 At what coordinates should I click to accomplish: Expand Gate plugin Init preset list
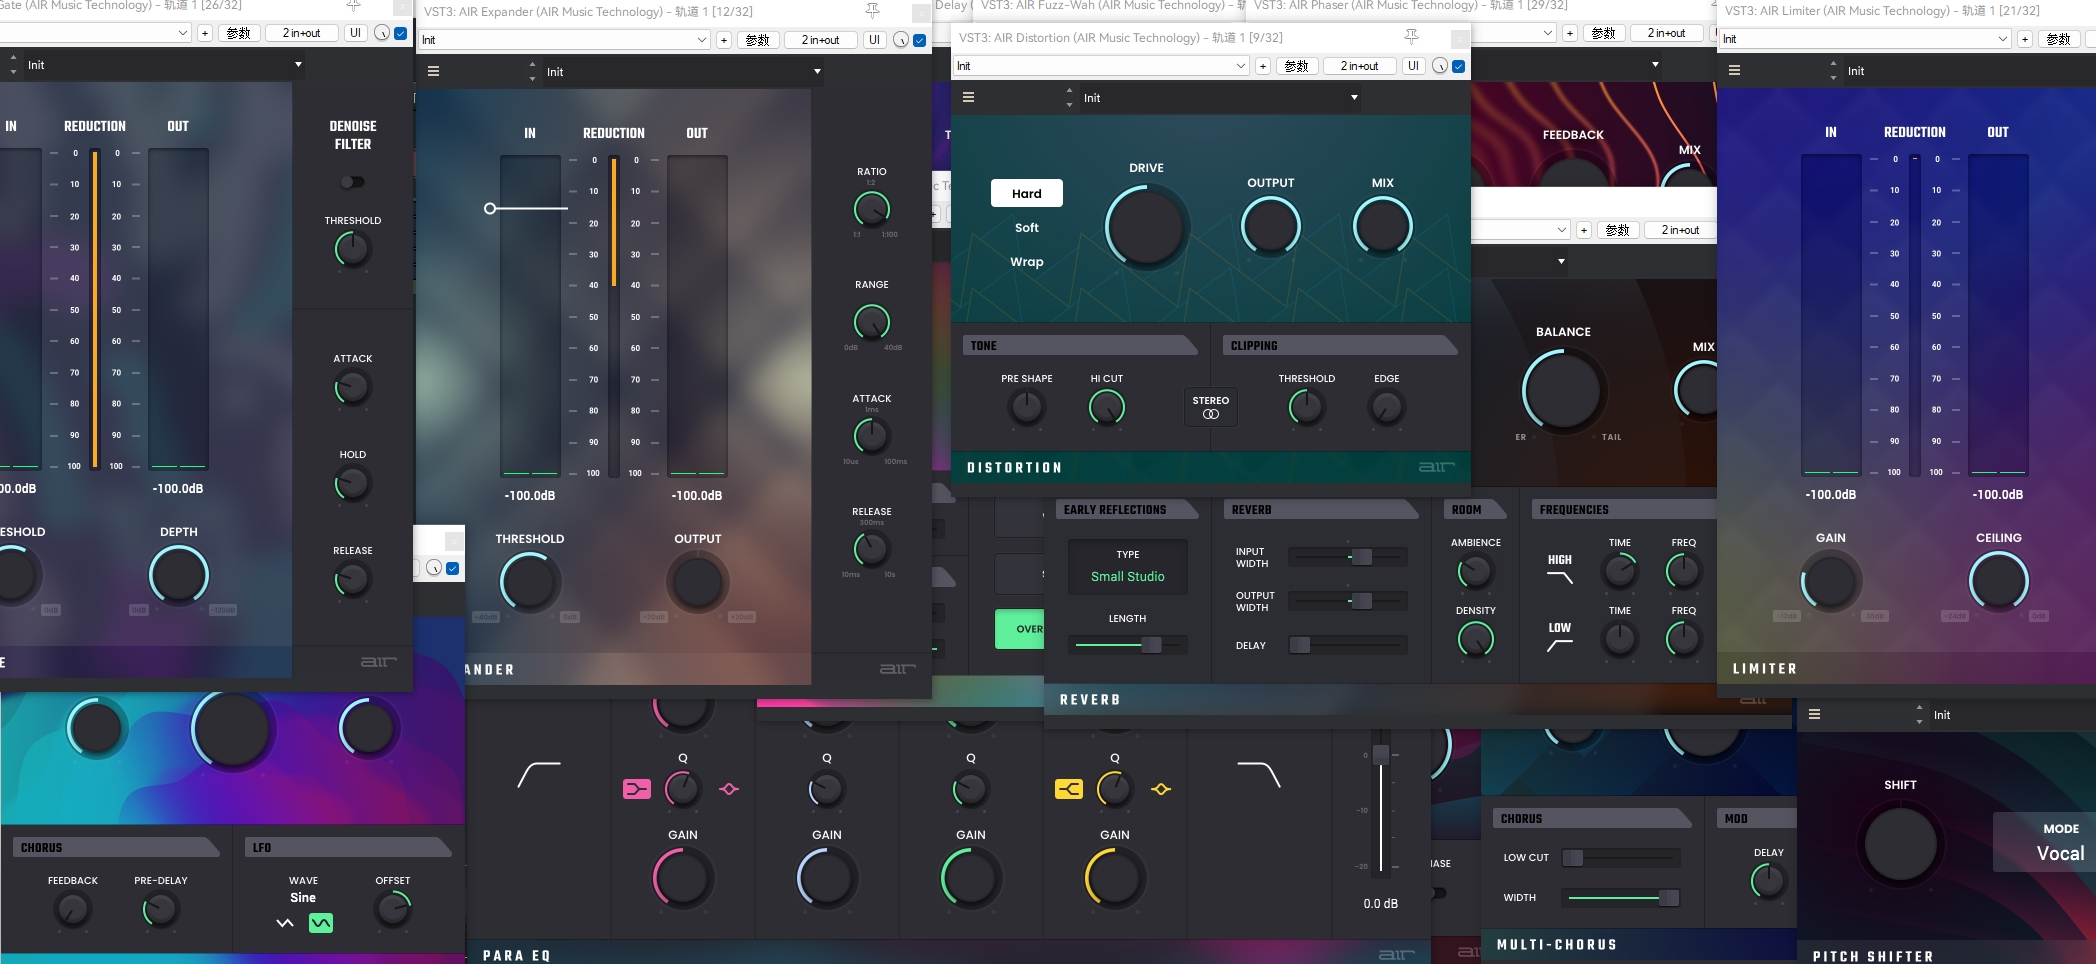click(165, 65)
